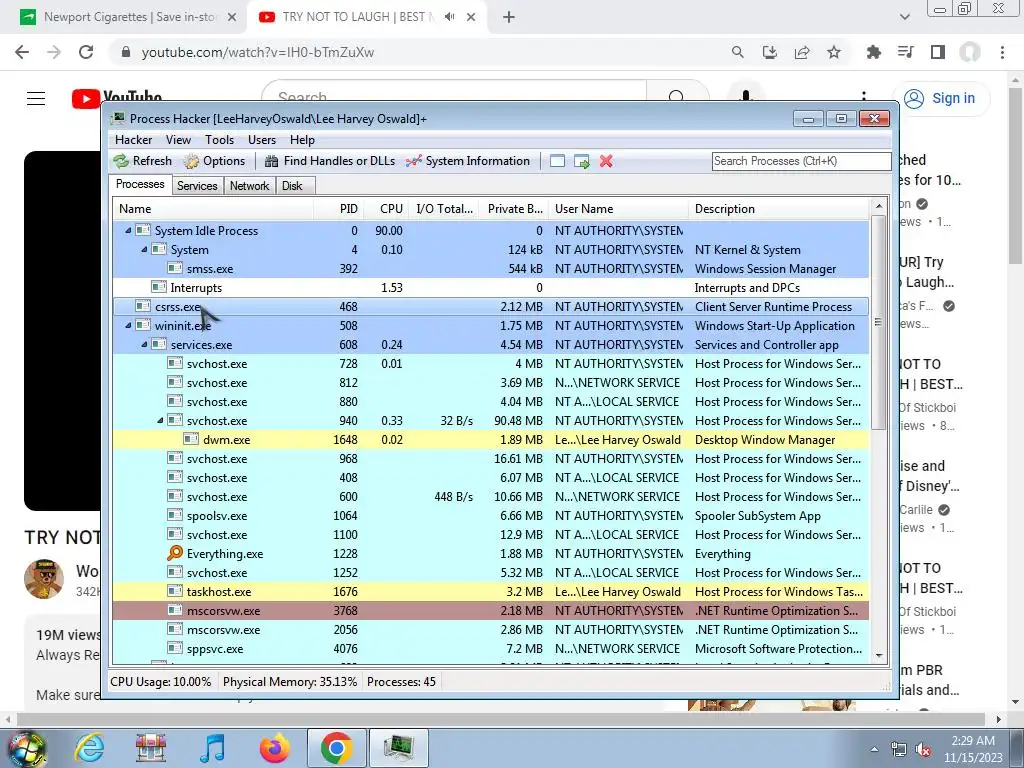Sort processes by the CPU column
The image size is (1024, 768).
pos(386,209)
